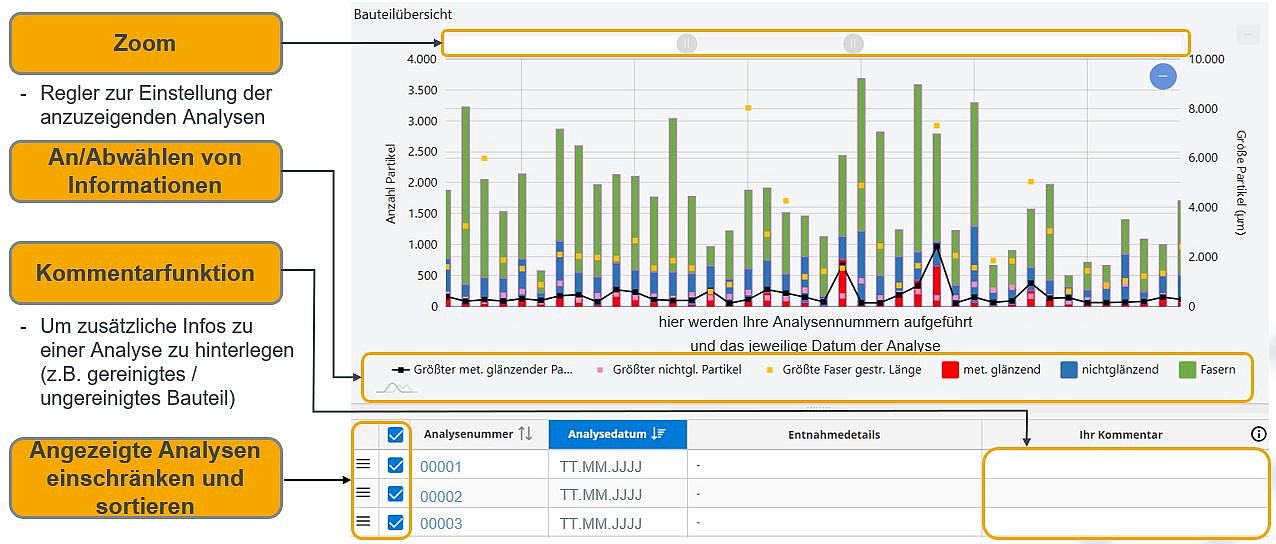Click the drag handle icon for row 00003
Screen dimensions: 1276x544
click(364, 521)
